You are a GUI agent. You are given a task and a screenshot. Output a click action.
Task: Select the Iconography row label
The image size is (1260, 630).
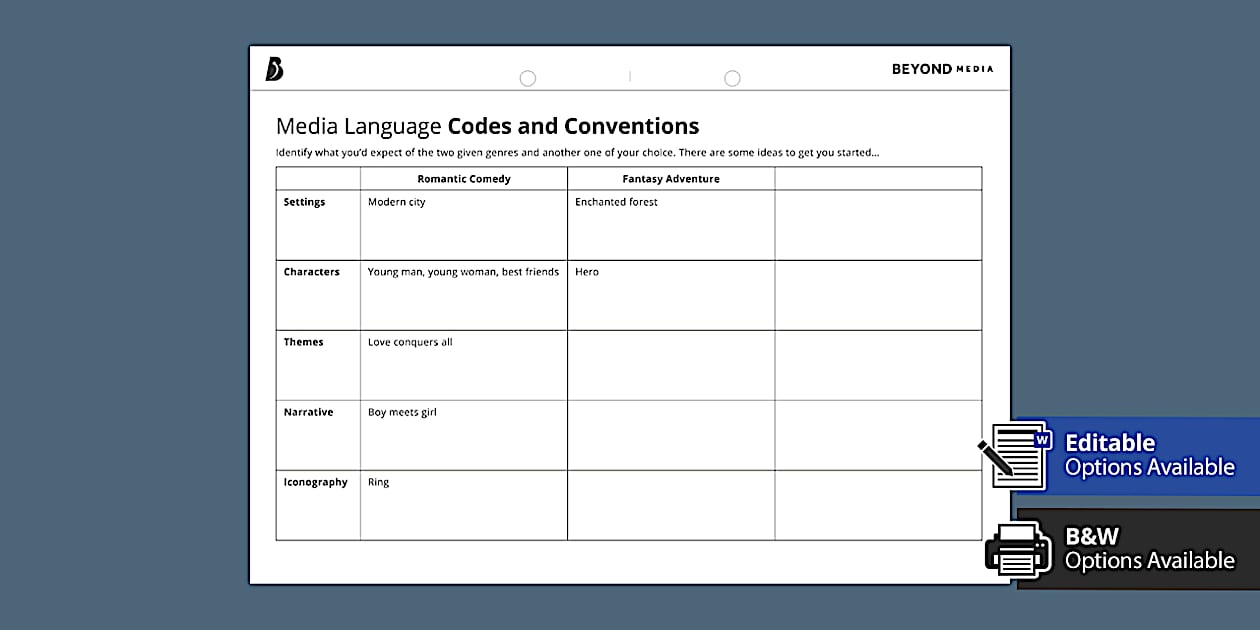pyautogui.click(x=315, y=482)
